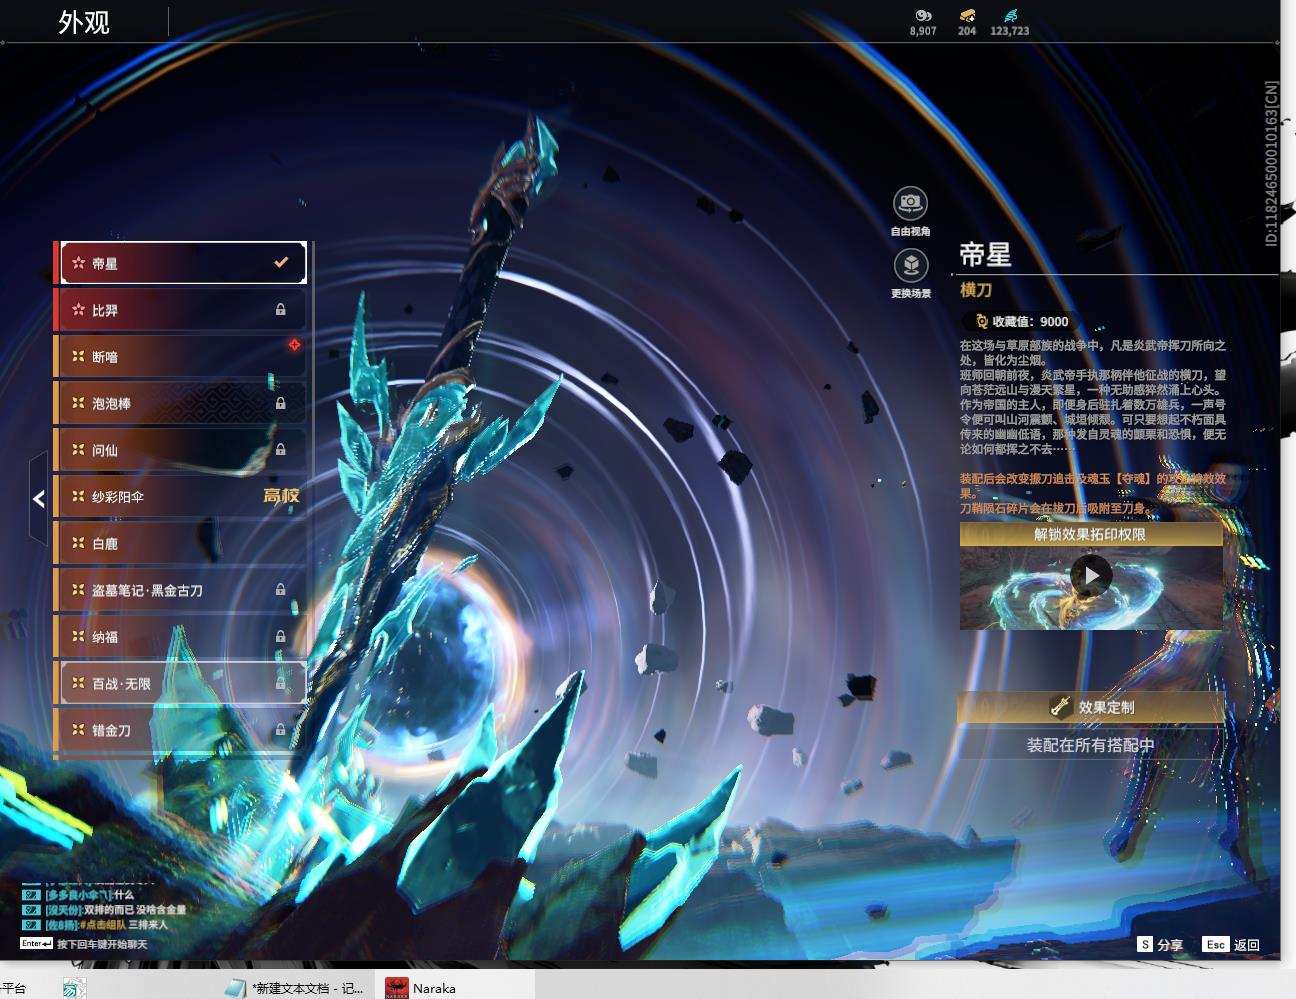Viewport: 1296px width, 999px height.
Task: Click the star rarity icon beside 帝星
Action: pos(78,263)
